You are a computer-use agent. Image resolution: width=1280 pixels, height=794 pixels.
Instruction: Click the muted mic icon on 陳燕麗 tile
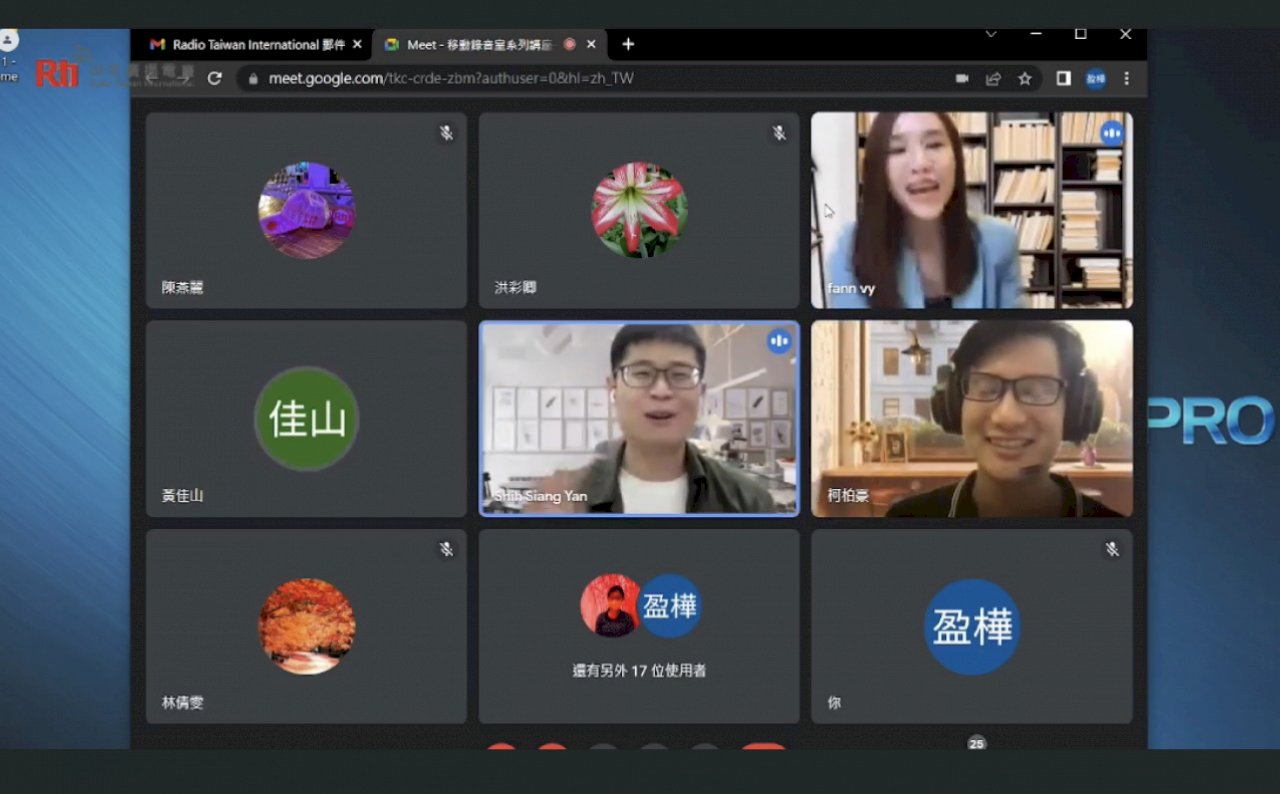(446, 133)
